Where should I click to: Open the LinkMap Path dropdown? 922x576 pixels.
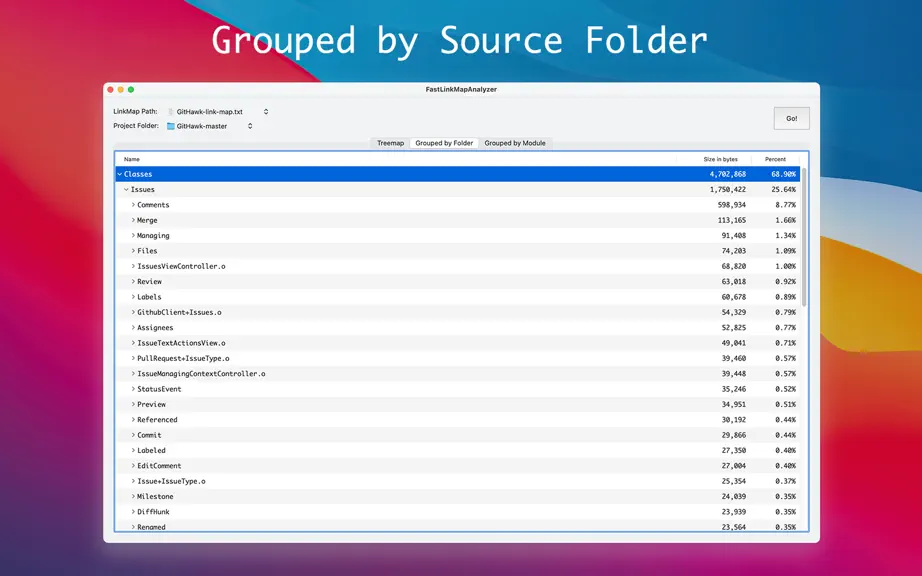[218, 112]
